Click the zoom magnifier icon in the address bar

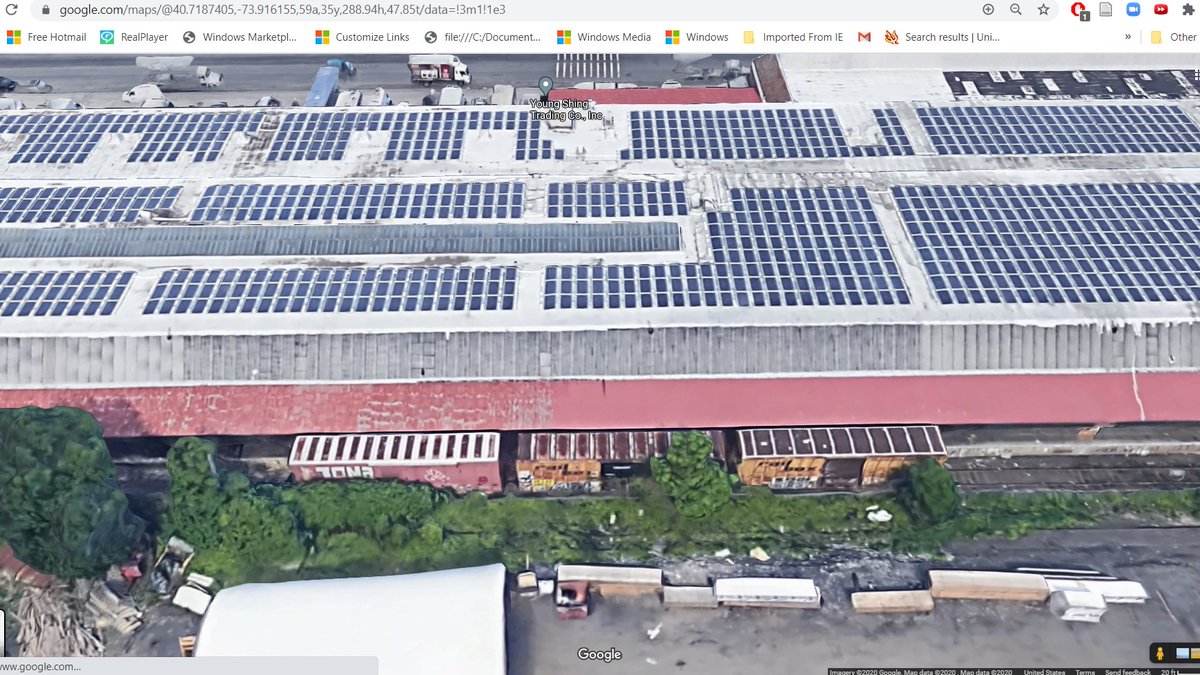click(x=1015, y=10)
